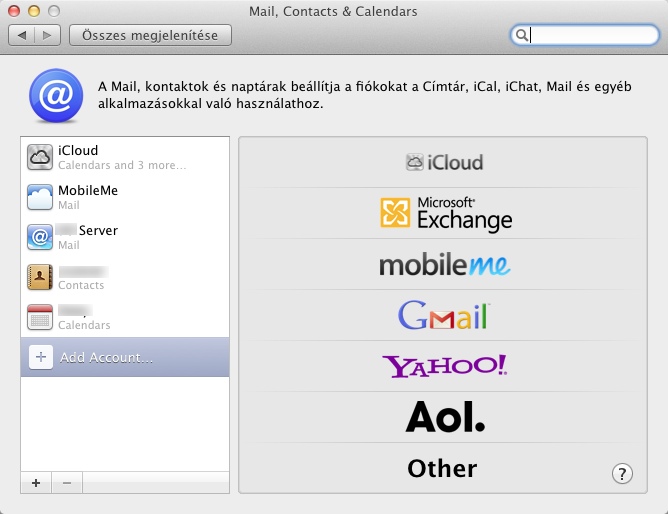Click the iCloud account icon in sidebar

click(x=40, y=157)
